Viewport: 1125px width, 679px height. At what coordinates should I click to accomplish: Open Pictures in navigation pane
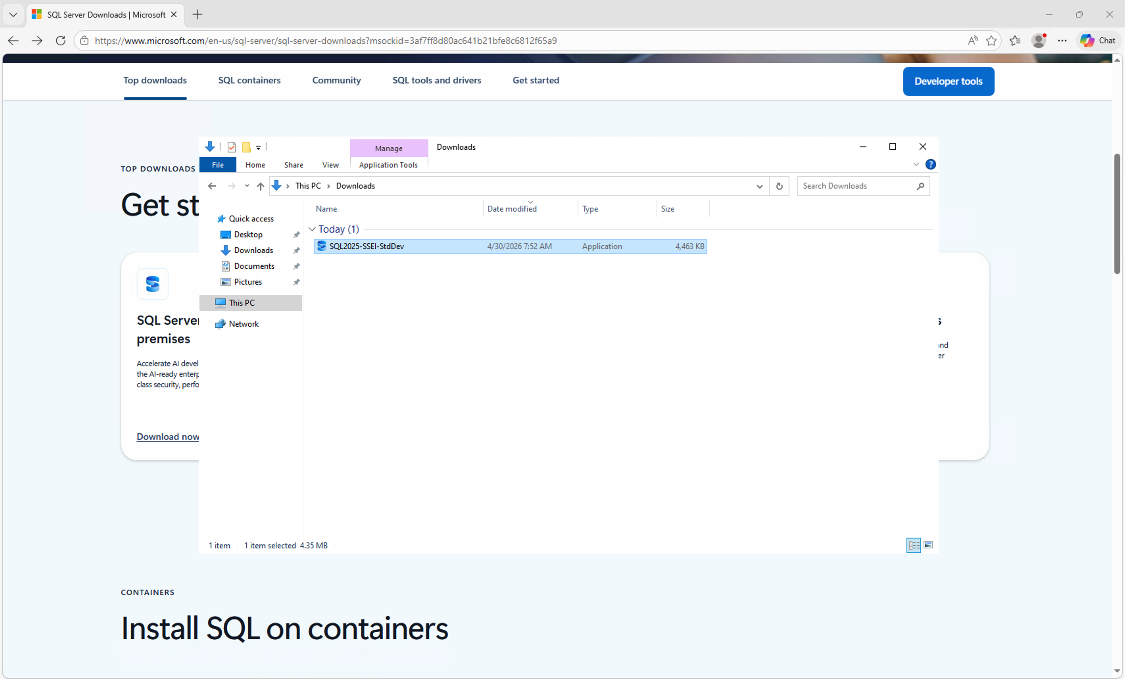248,282
